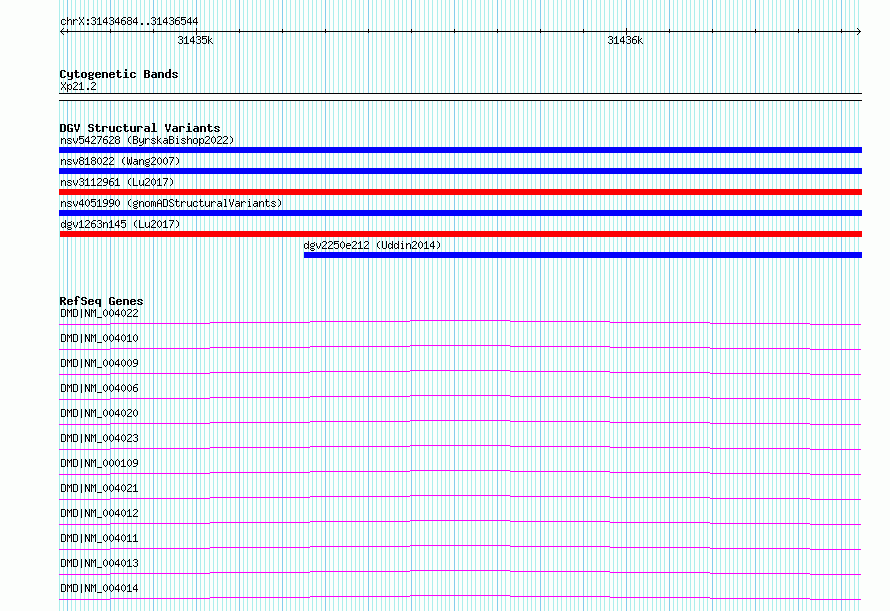Click the right arrow on the ruler

(x=859, y=32)
